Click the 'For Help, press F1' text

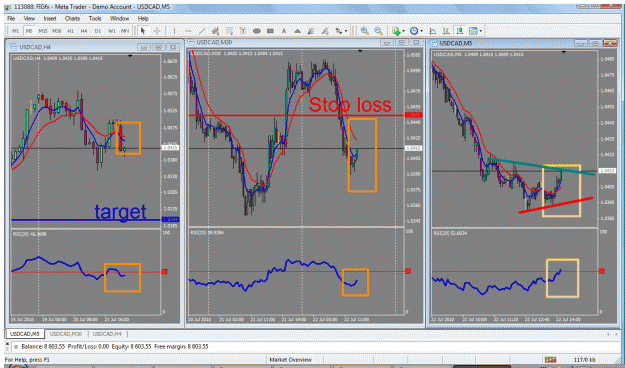(27, 360)
